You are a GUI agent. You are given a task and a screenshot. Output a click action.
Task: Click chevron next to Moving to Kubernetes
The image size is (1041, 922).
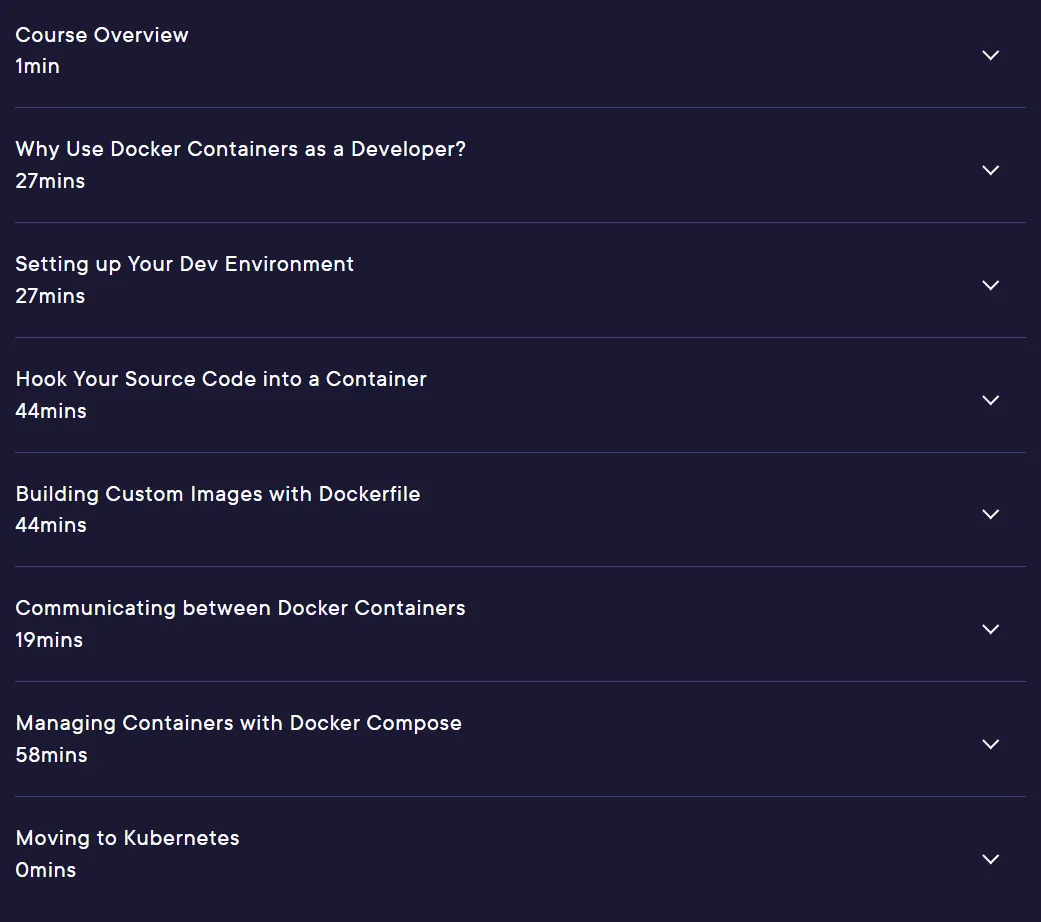(x=991, y=858)
